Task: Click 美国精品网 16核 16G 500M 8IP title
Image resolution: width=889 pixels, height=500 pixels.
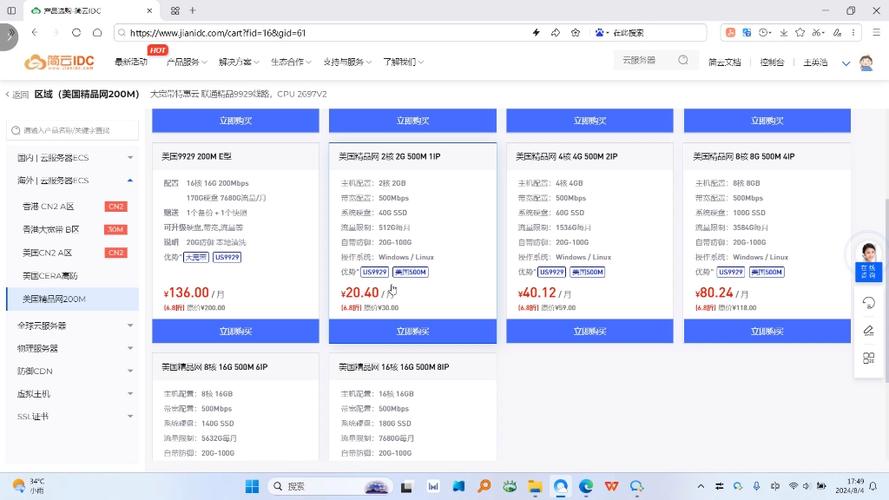Action: [394, 367]
